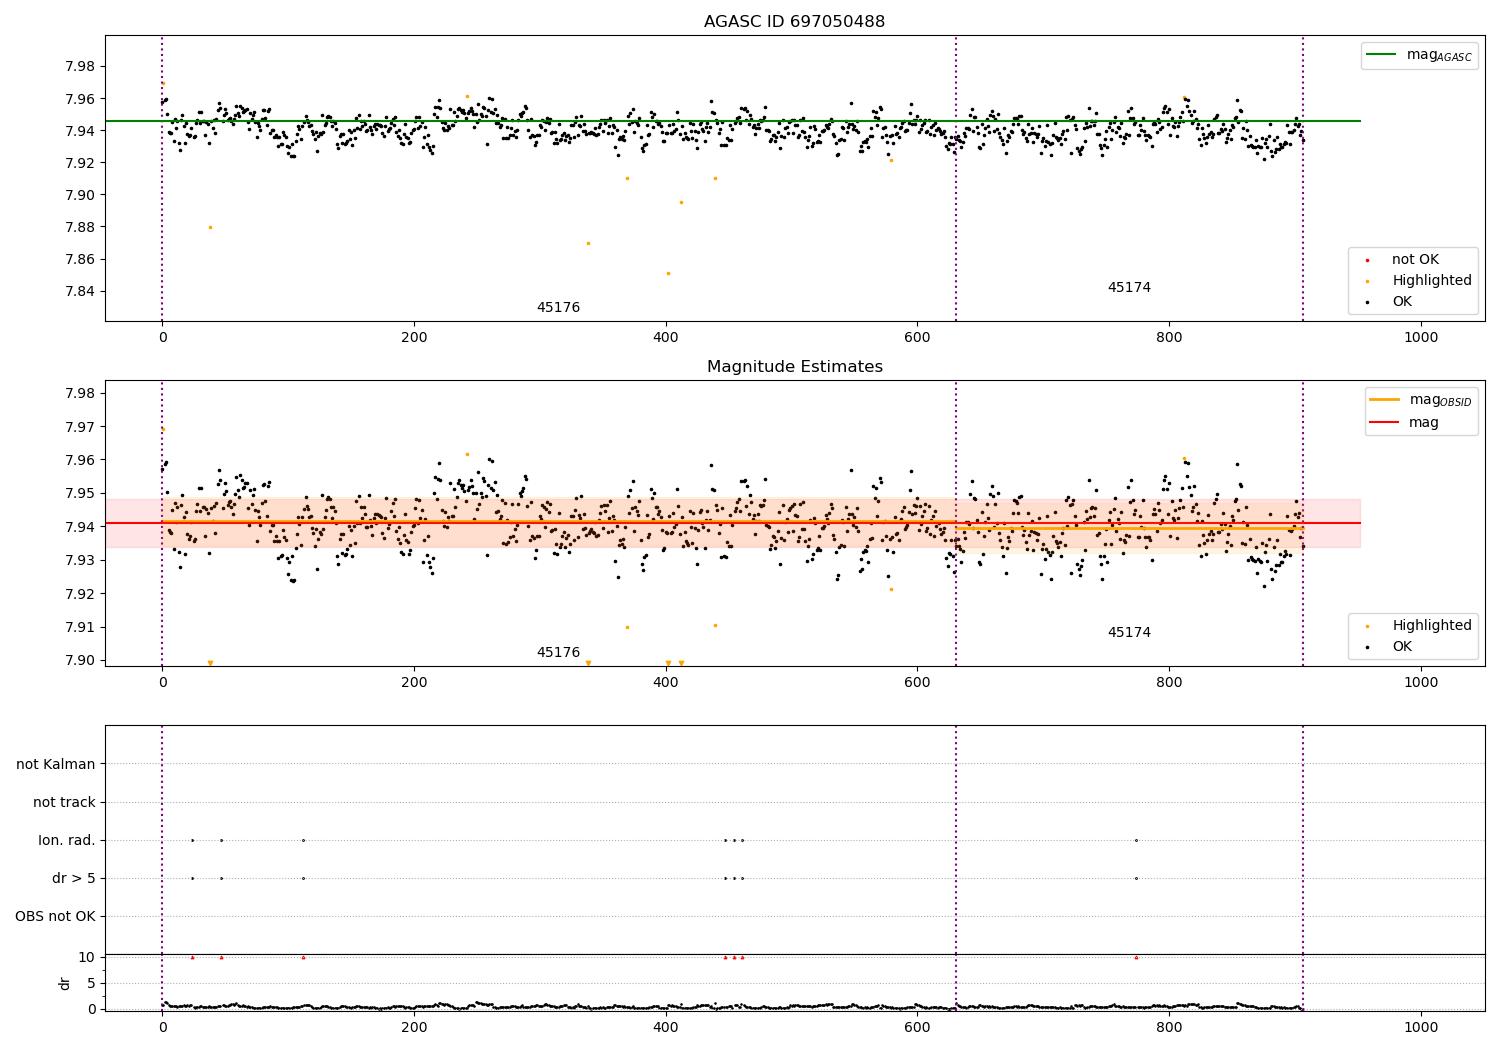Click the 'not track' axis label
The height and width of the screenshot is (1050, 1500).
[64, 802]
